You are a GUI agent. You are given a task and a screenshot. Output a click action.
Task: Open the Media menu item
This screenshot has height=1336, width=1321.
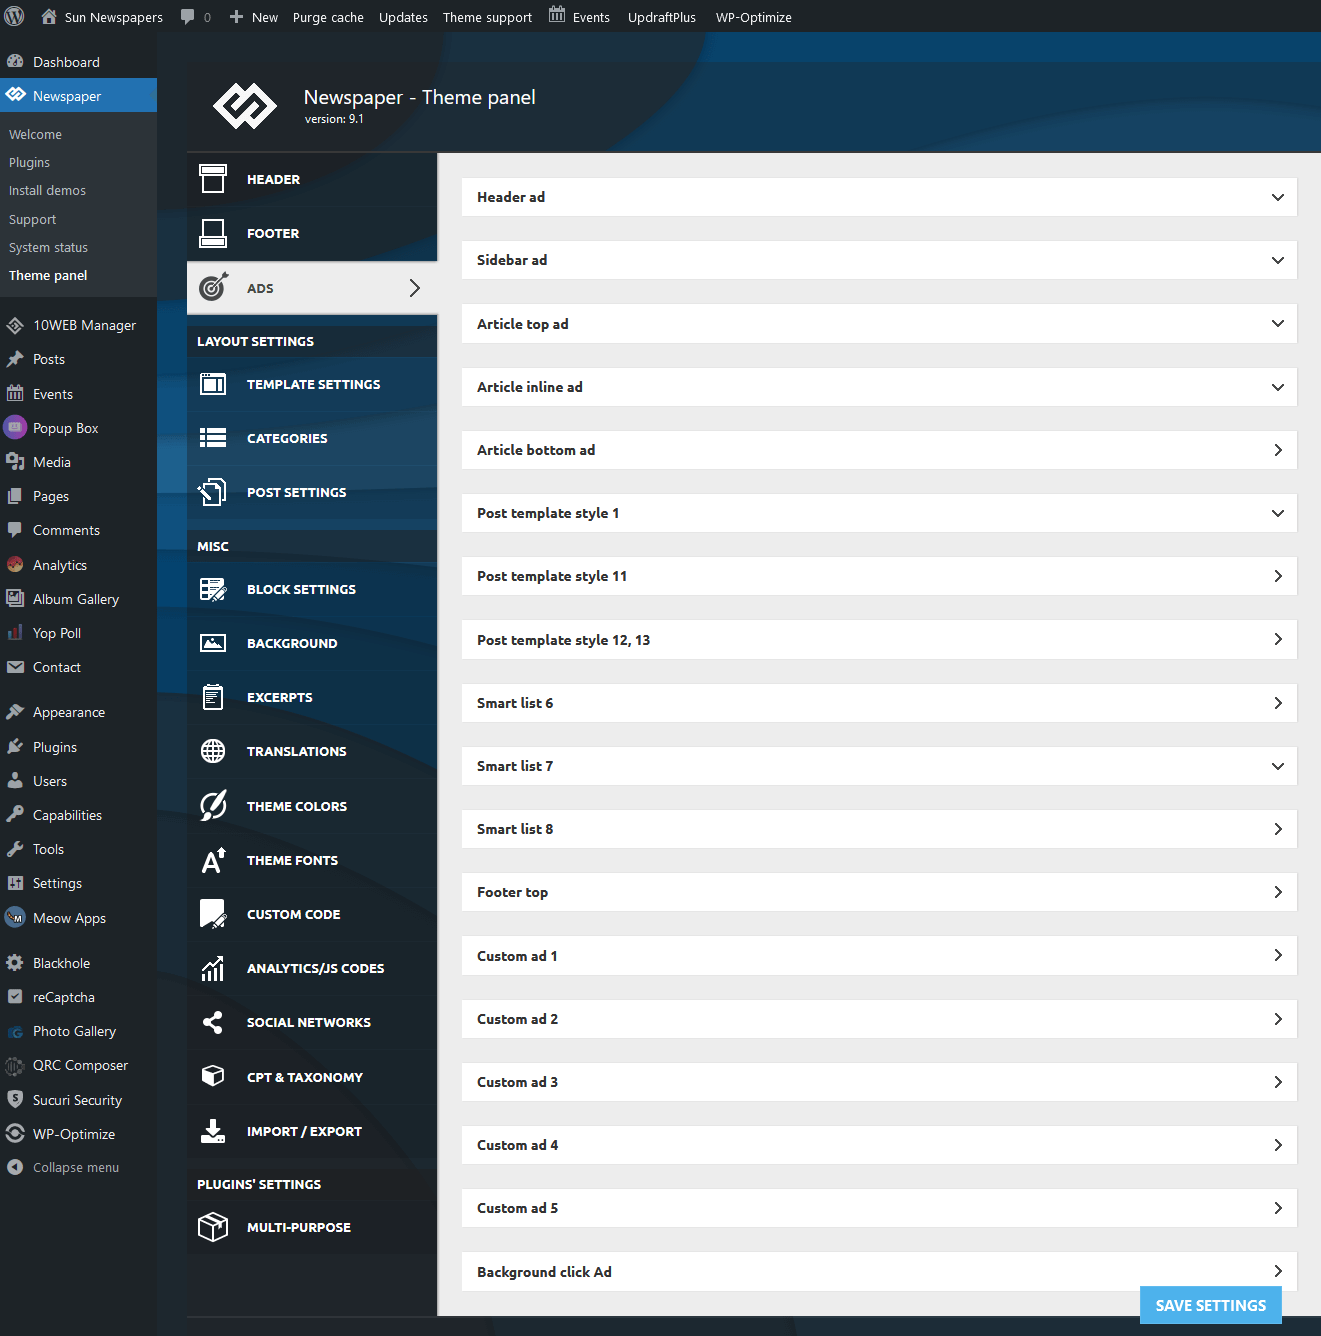[78, 462]
